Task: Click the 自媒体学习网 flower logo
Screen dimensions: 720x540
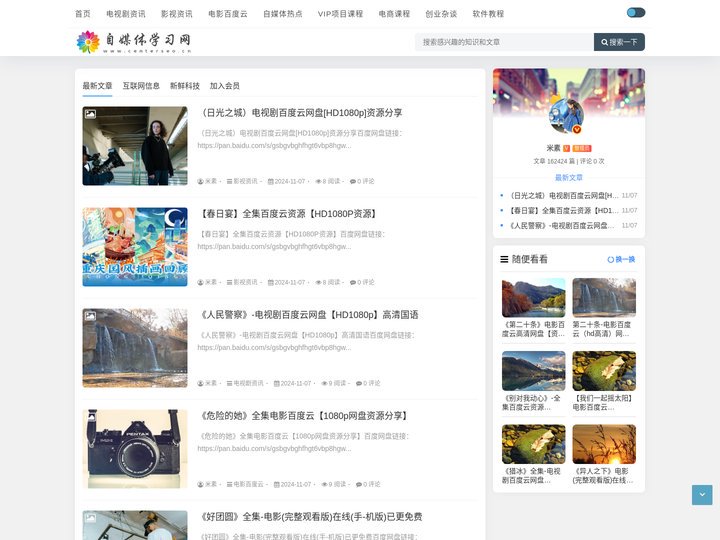Action: pyautogui.click(x=133, y=42)
